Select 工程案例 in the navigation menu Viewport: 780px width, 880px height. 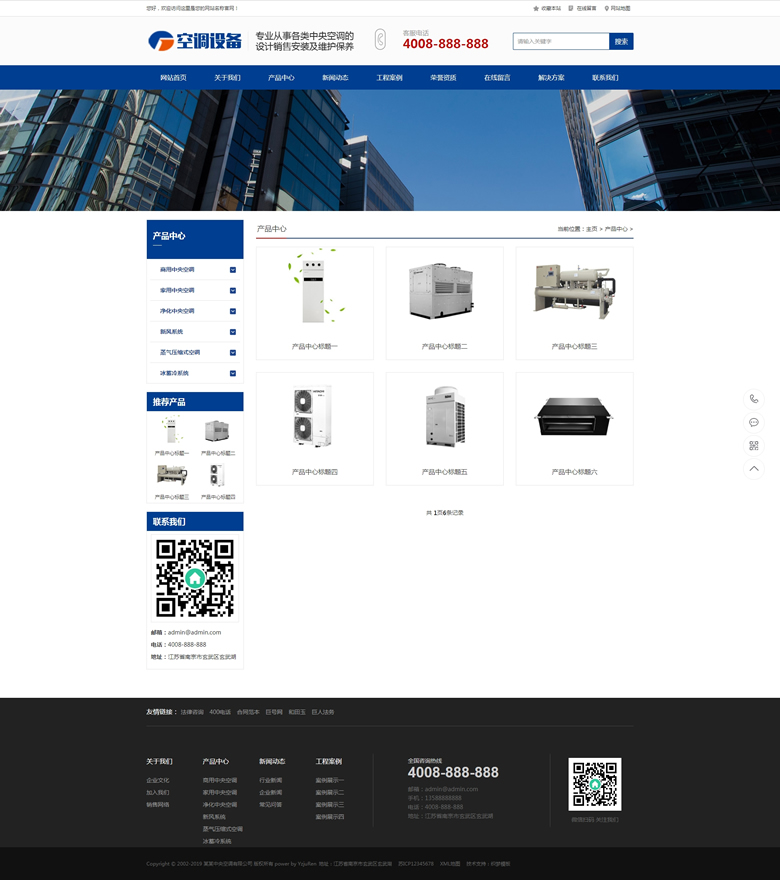[389, 78]
